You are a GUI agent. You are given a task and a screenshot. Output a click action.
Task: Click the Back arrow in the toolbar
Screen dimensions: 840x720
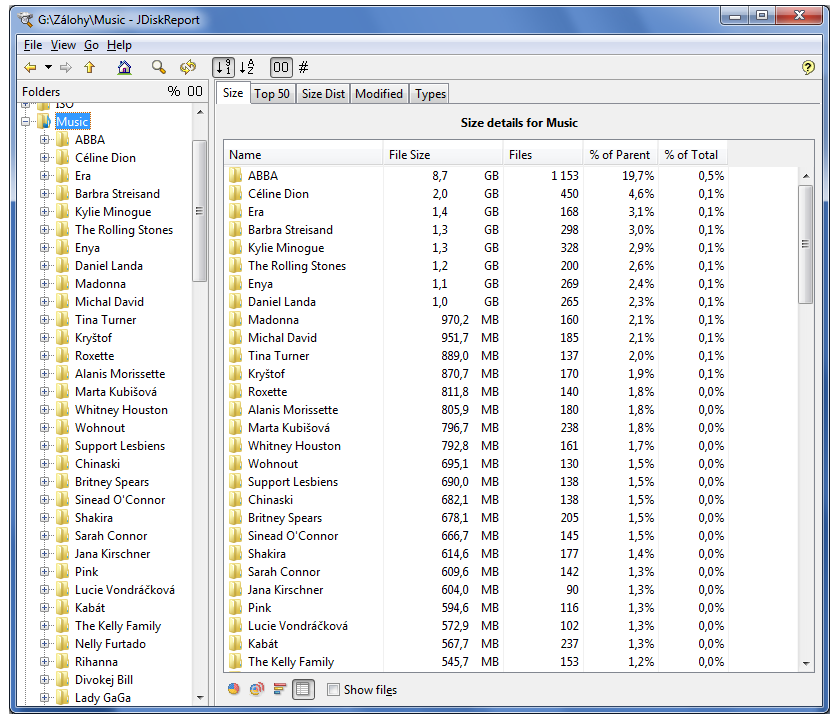click(x=30, y=68)
